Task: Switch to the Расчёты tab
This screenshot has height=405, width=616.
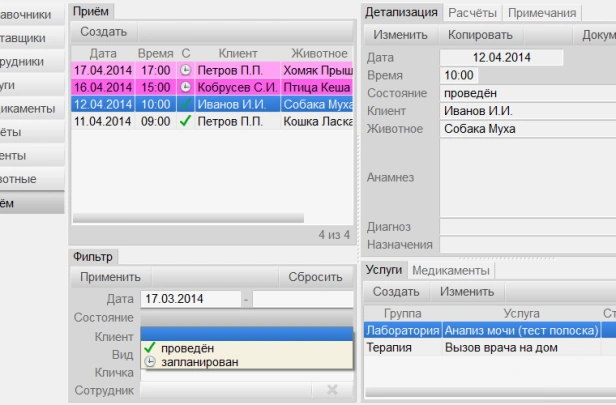Action: click(474, 13)
